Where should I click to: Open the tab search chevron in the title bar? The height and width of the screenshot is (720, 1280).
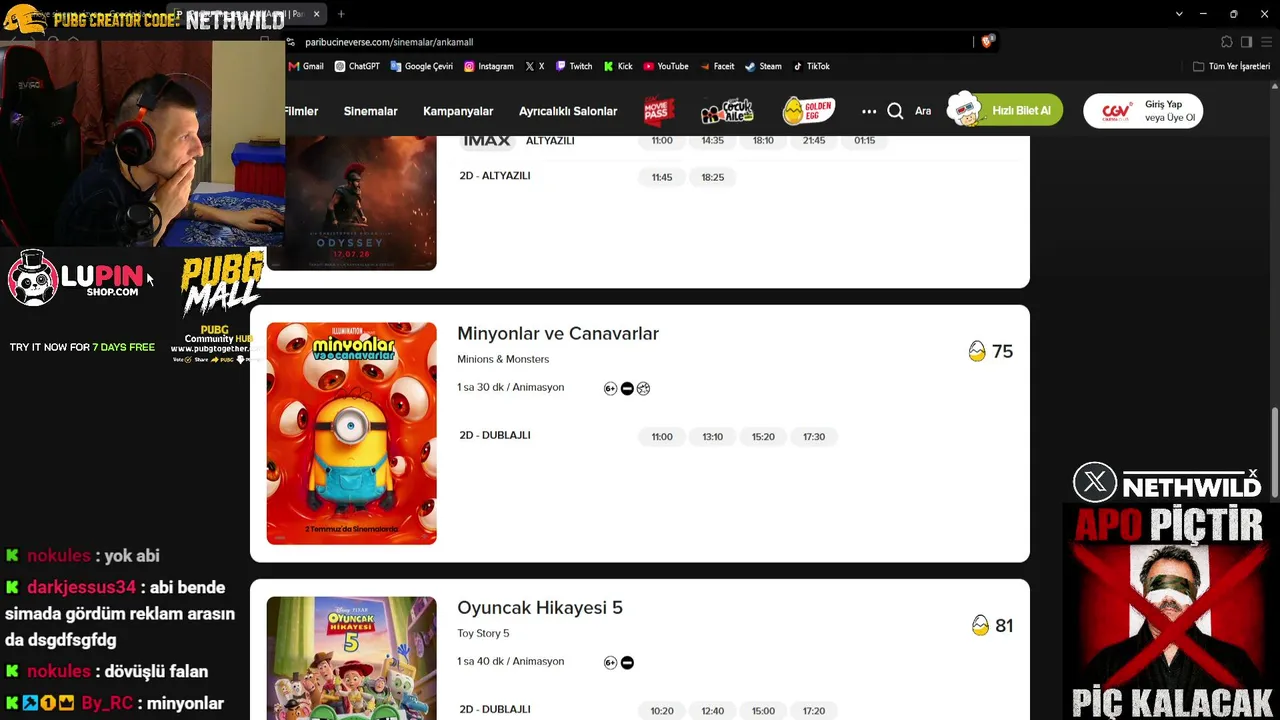[1179, 14]
